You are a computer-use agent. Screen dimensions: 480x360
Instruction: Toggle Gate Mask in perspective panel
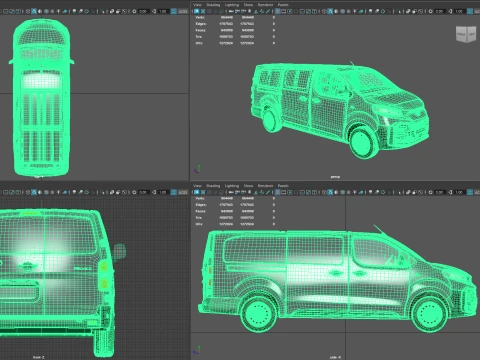[x=296, y=11]
